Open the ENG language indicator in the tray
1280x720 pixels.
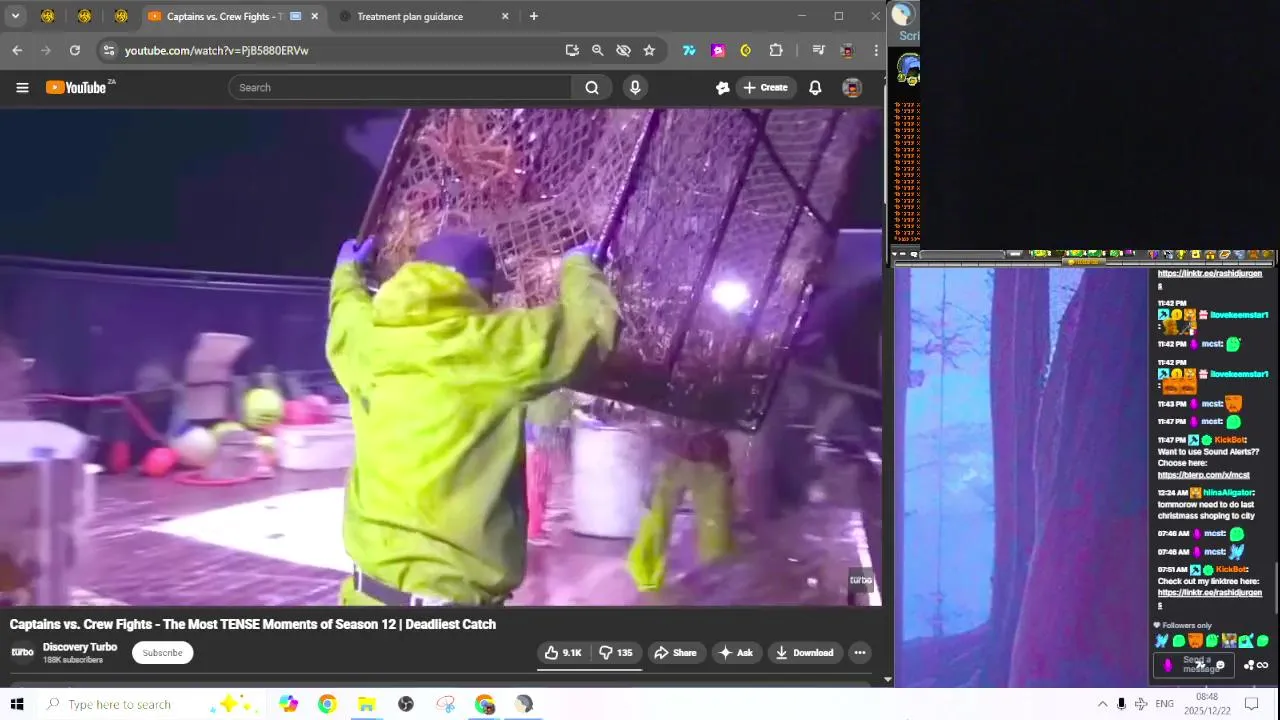pyautogui.click(x=1164, y=704)
